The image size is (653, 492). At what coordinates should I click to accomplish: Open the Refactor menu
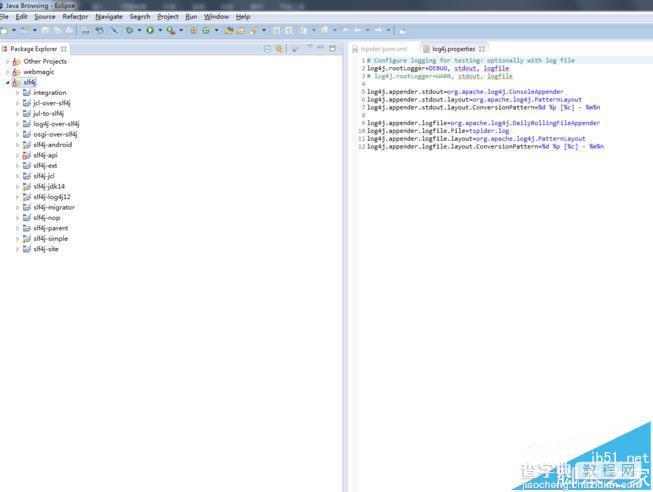[x=75, y=17]
